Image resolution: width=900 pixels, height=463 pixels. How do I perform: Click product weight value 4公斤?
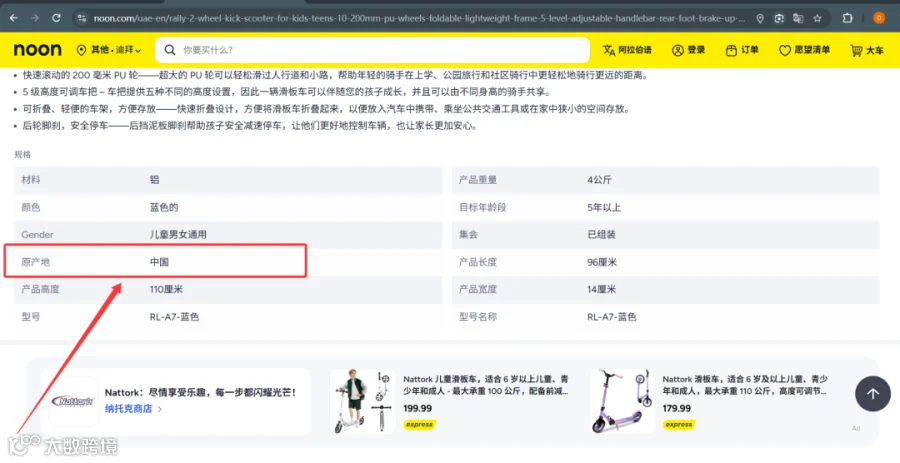tap(599, 180)
